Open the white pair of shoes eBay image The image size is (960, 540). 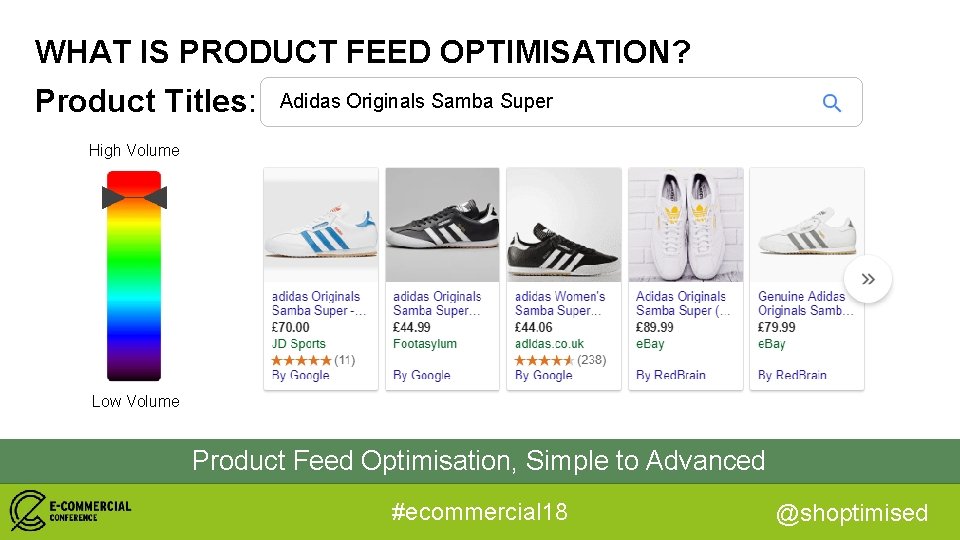pos(686,225)
